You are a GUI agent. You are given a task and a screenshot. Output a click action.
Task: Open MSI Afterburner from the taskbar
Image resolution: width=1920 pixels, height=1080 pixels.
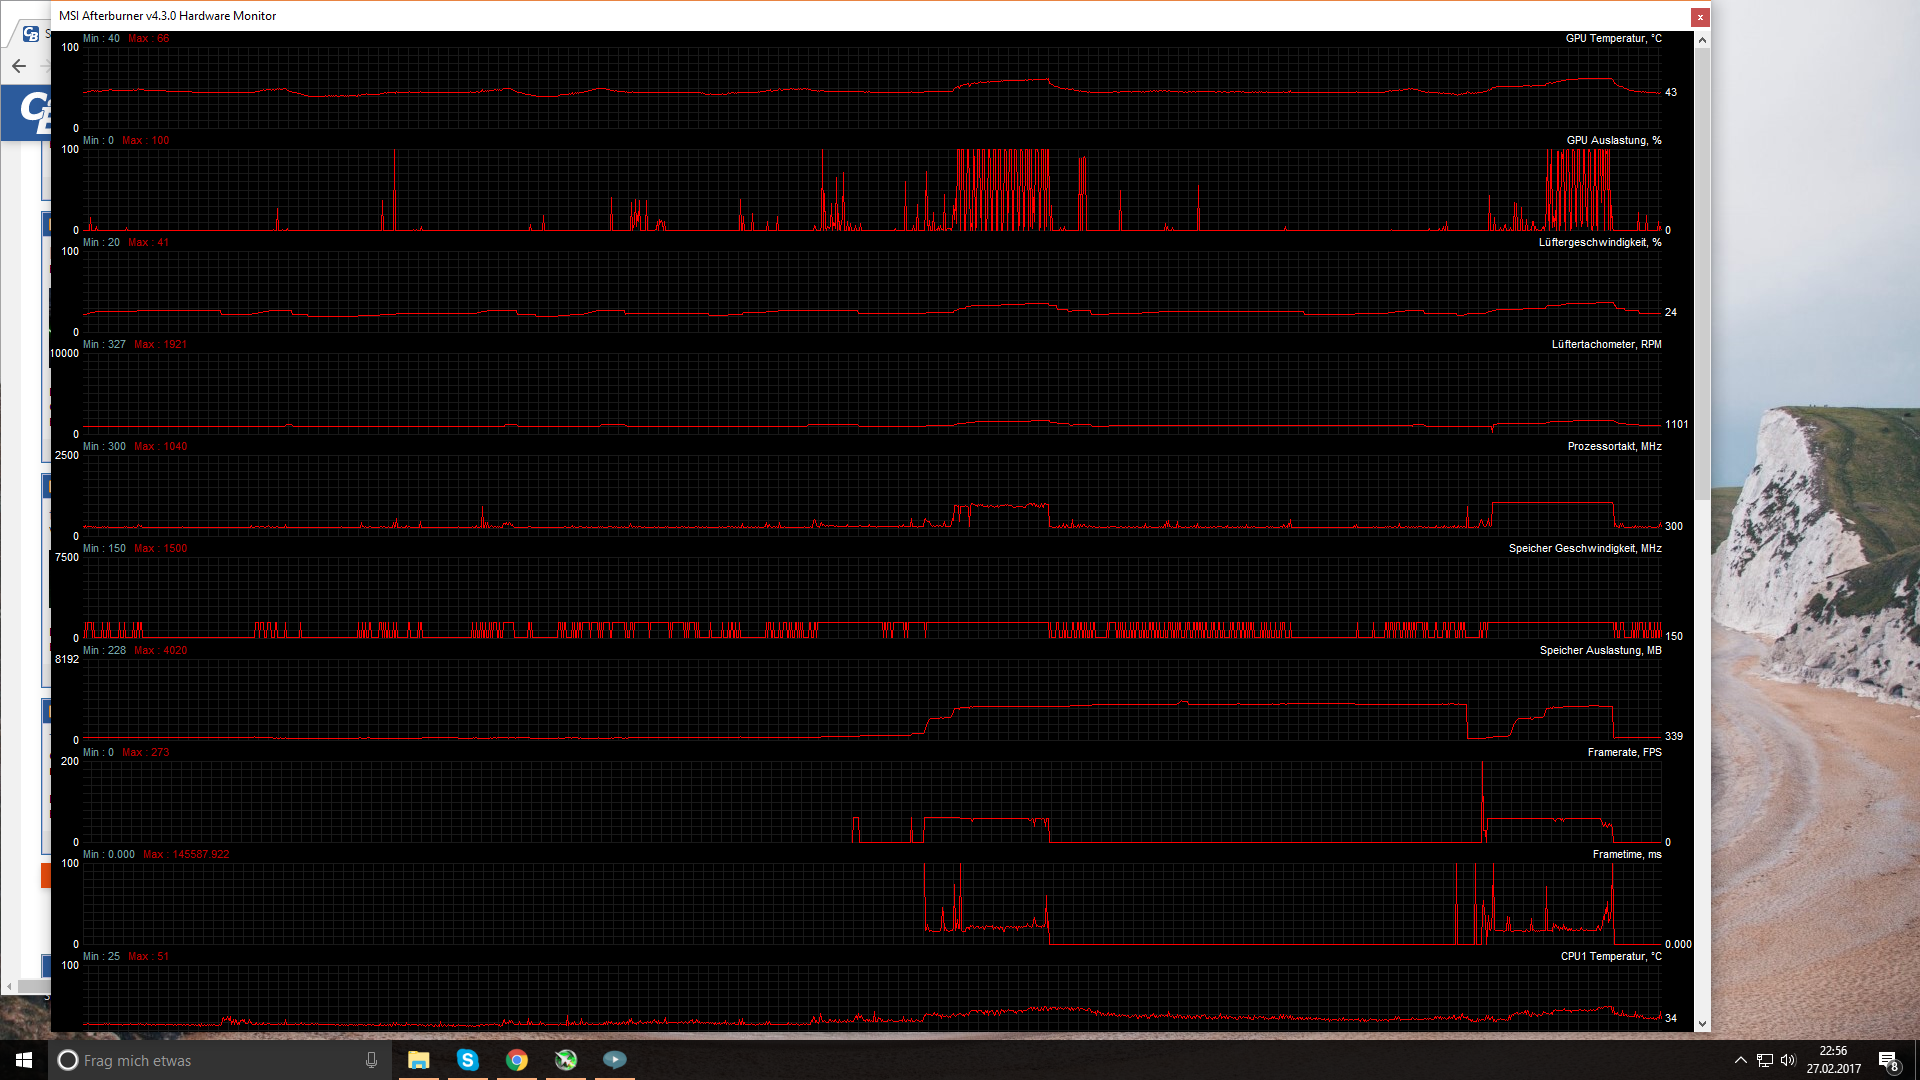coord(566,1060)
